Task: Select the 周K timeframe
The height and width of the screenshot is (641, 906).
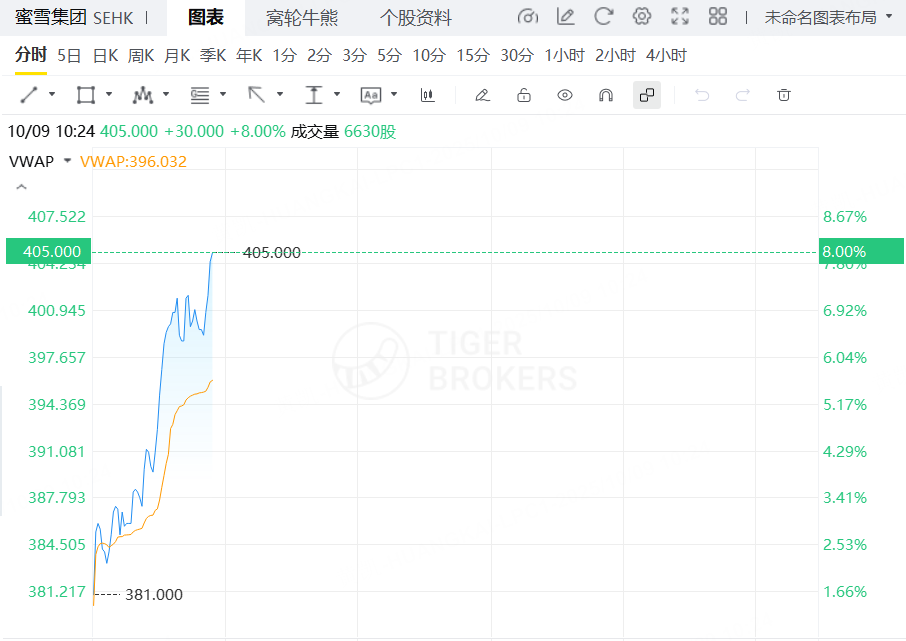Action: (x=141, y=55)
